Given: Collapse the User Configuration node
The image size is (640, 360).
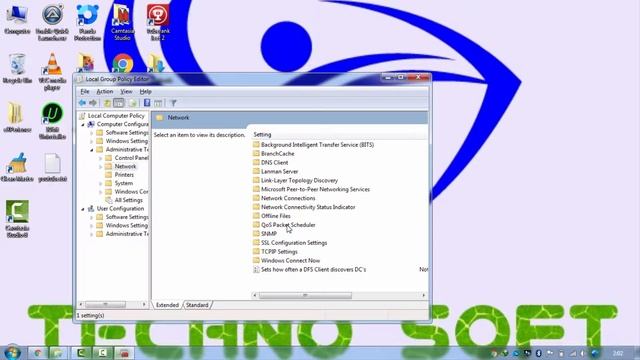Looking at the screenshot, I should pyautogui.click(x=83, y=209).
